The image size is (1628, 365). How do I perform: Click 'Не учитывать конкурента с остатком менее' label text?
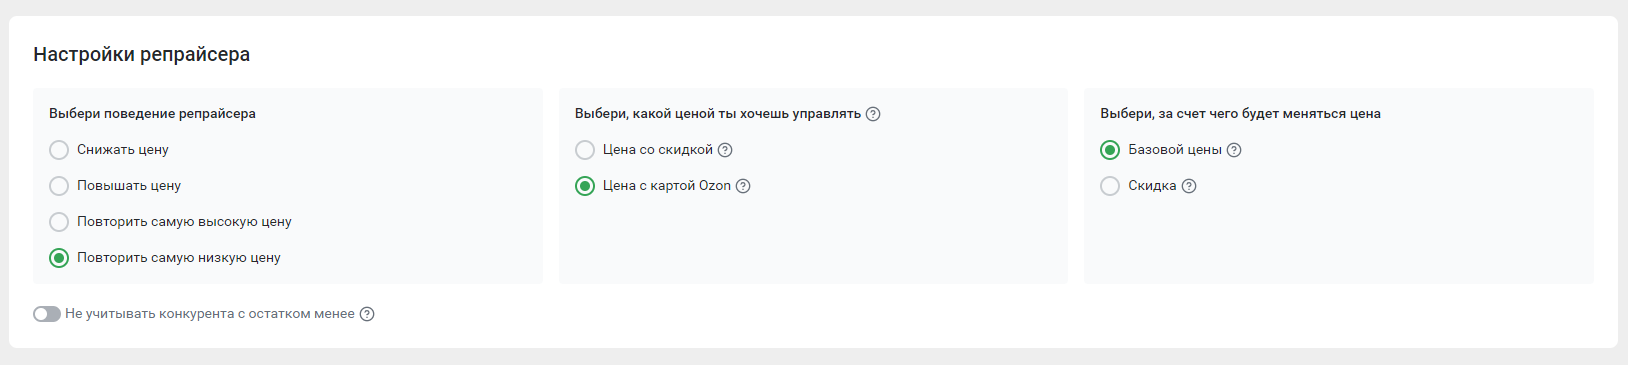210,314
